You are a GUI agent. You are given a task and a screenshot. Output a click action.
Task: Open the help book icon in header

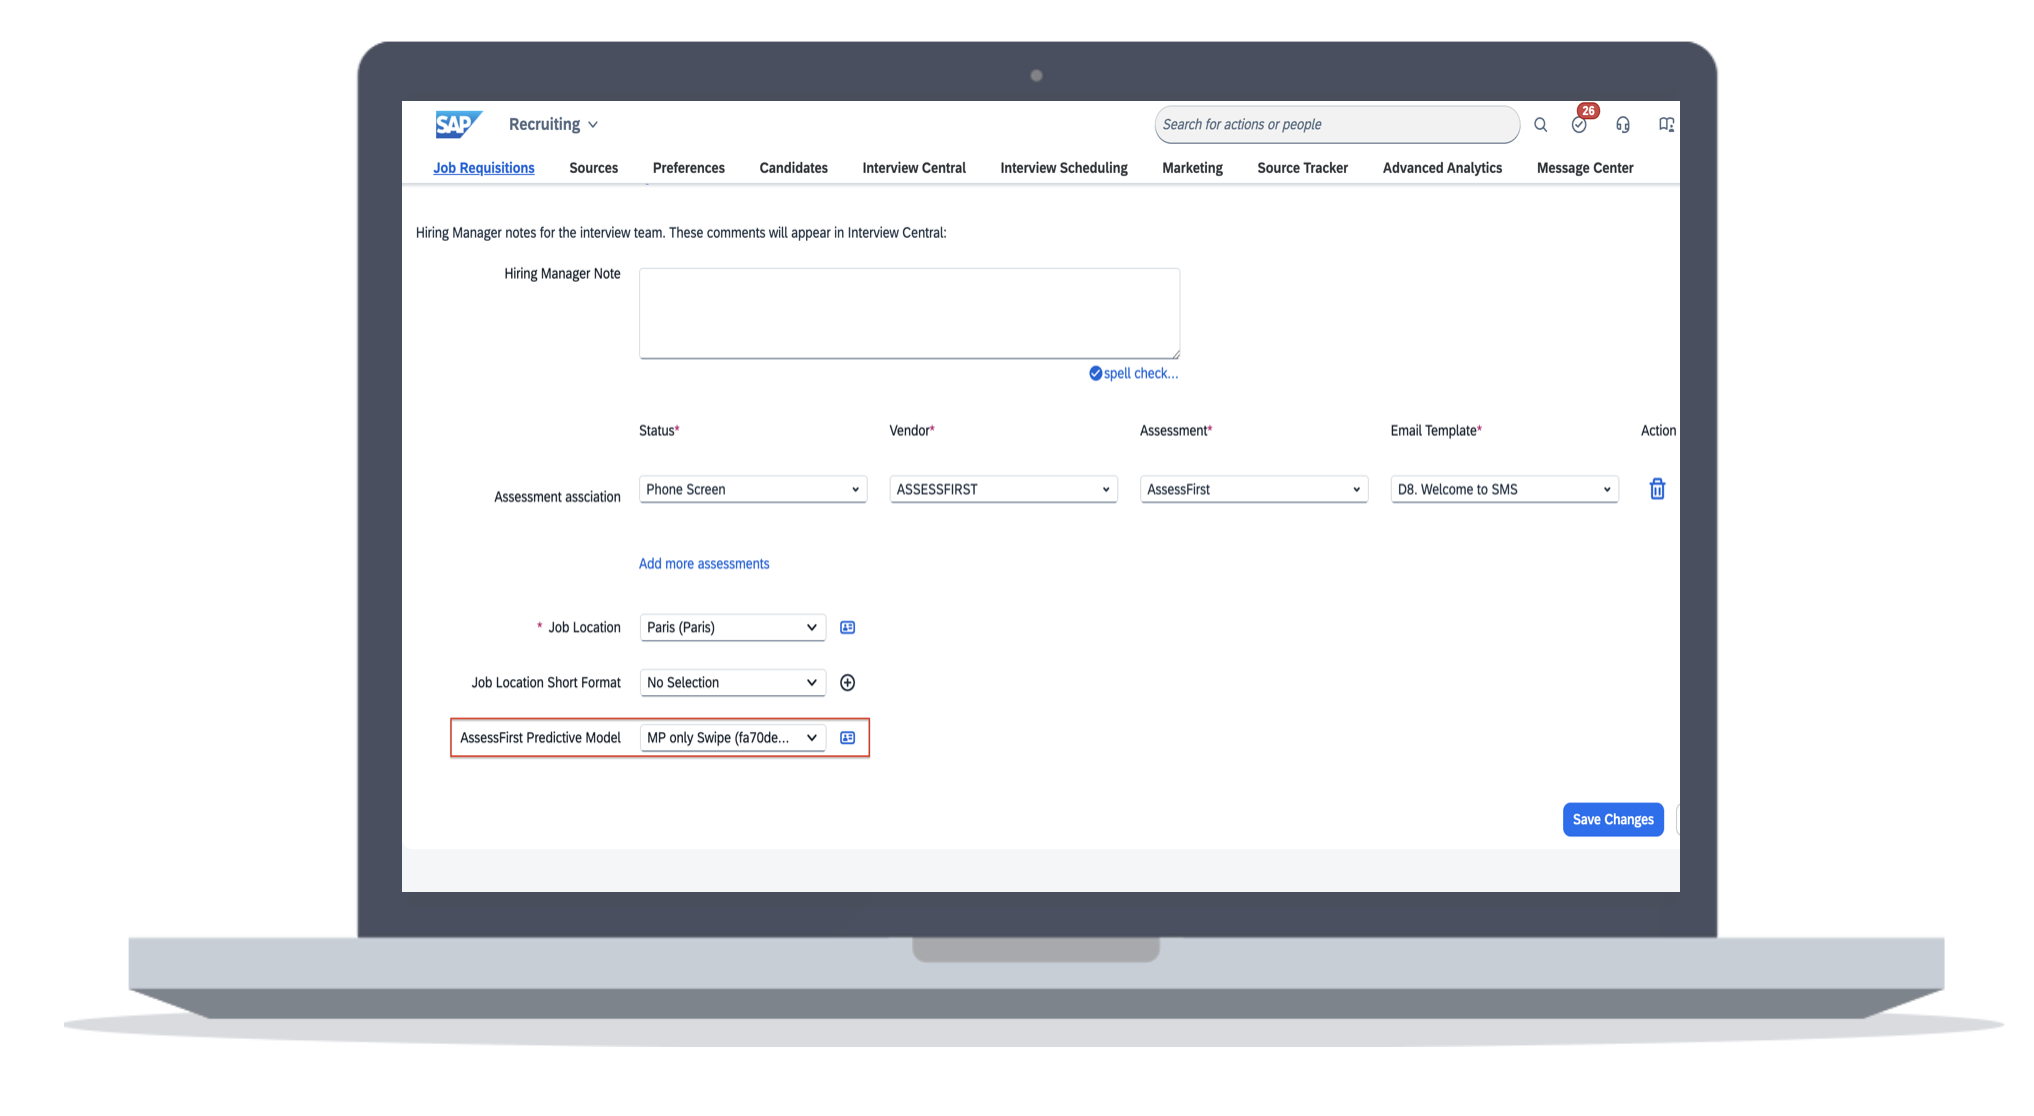pyautogui.click(x=1666, y=125)
